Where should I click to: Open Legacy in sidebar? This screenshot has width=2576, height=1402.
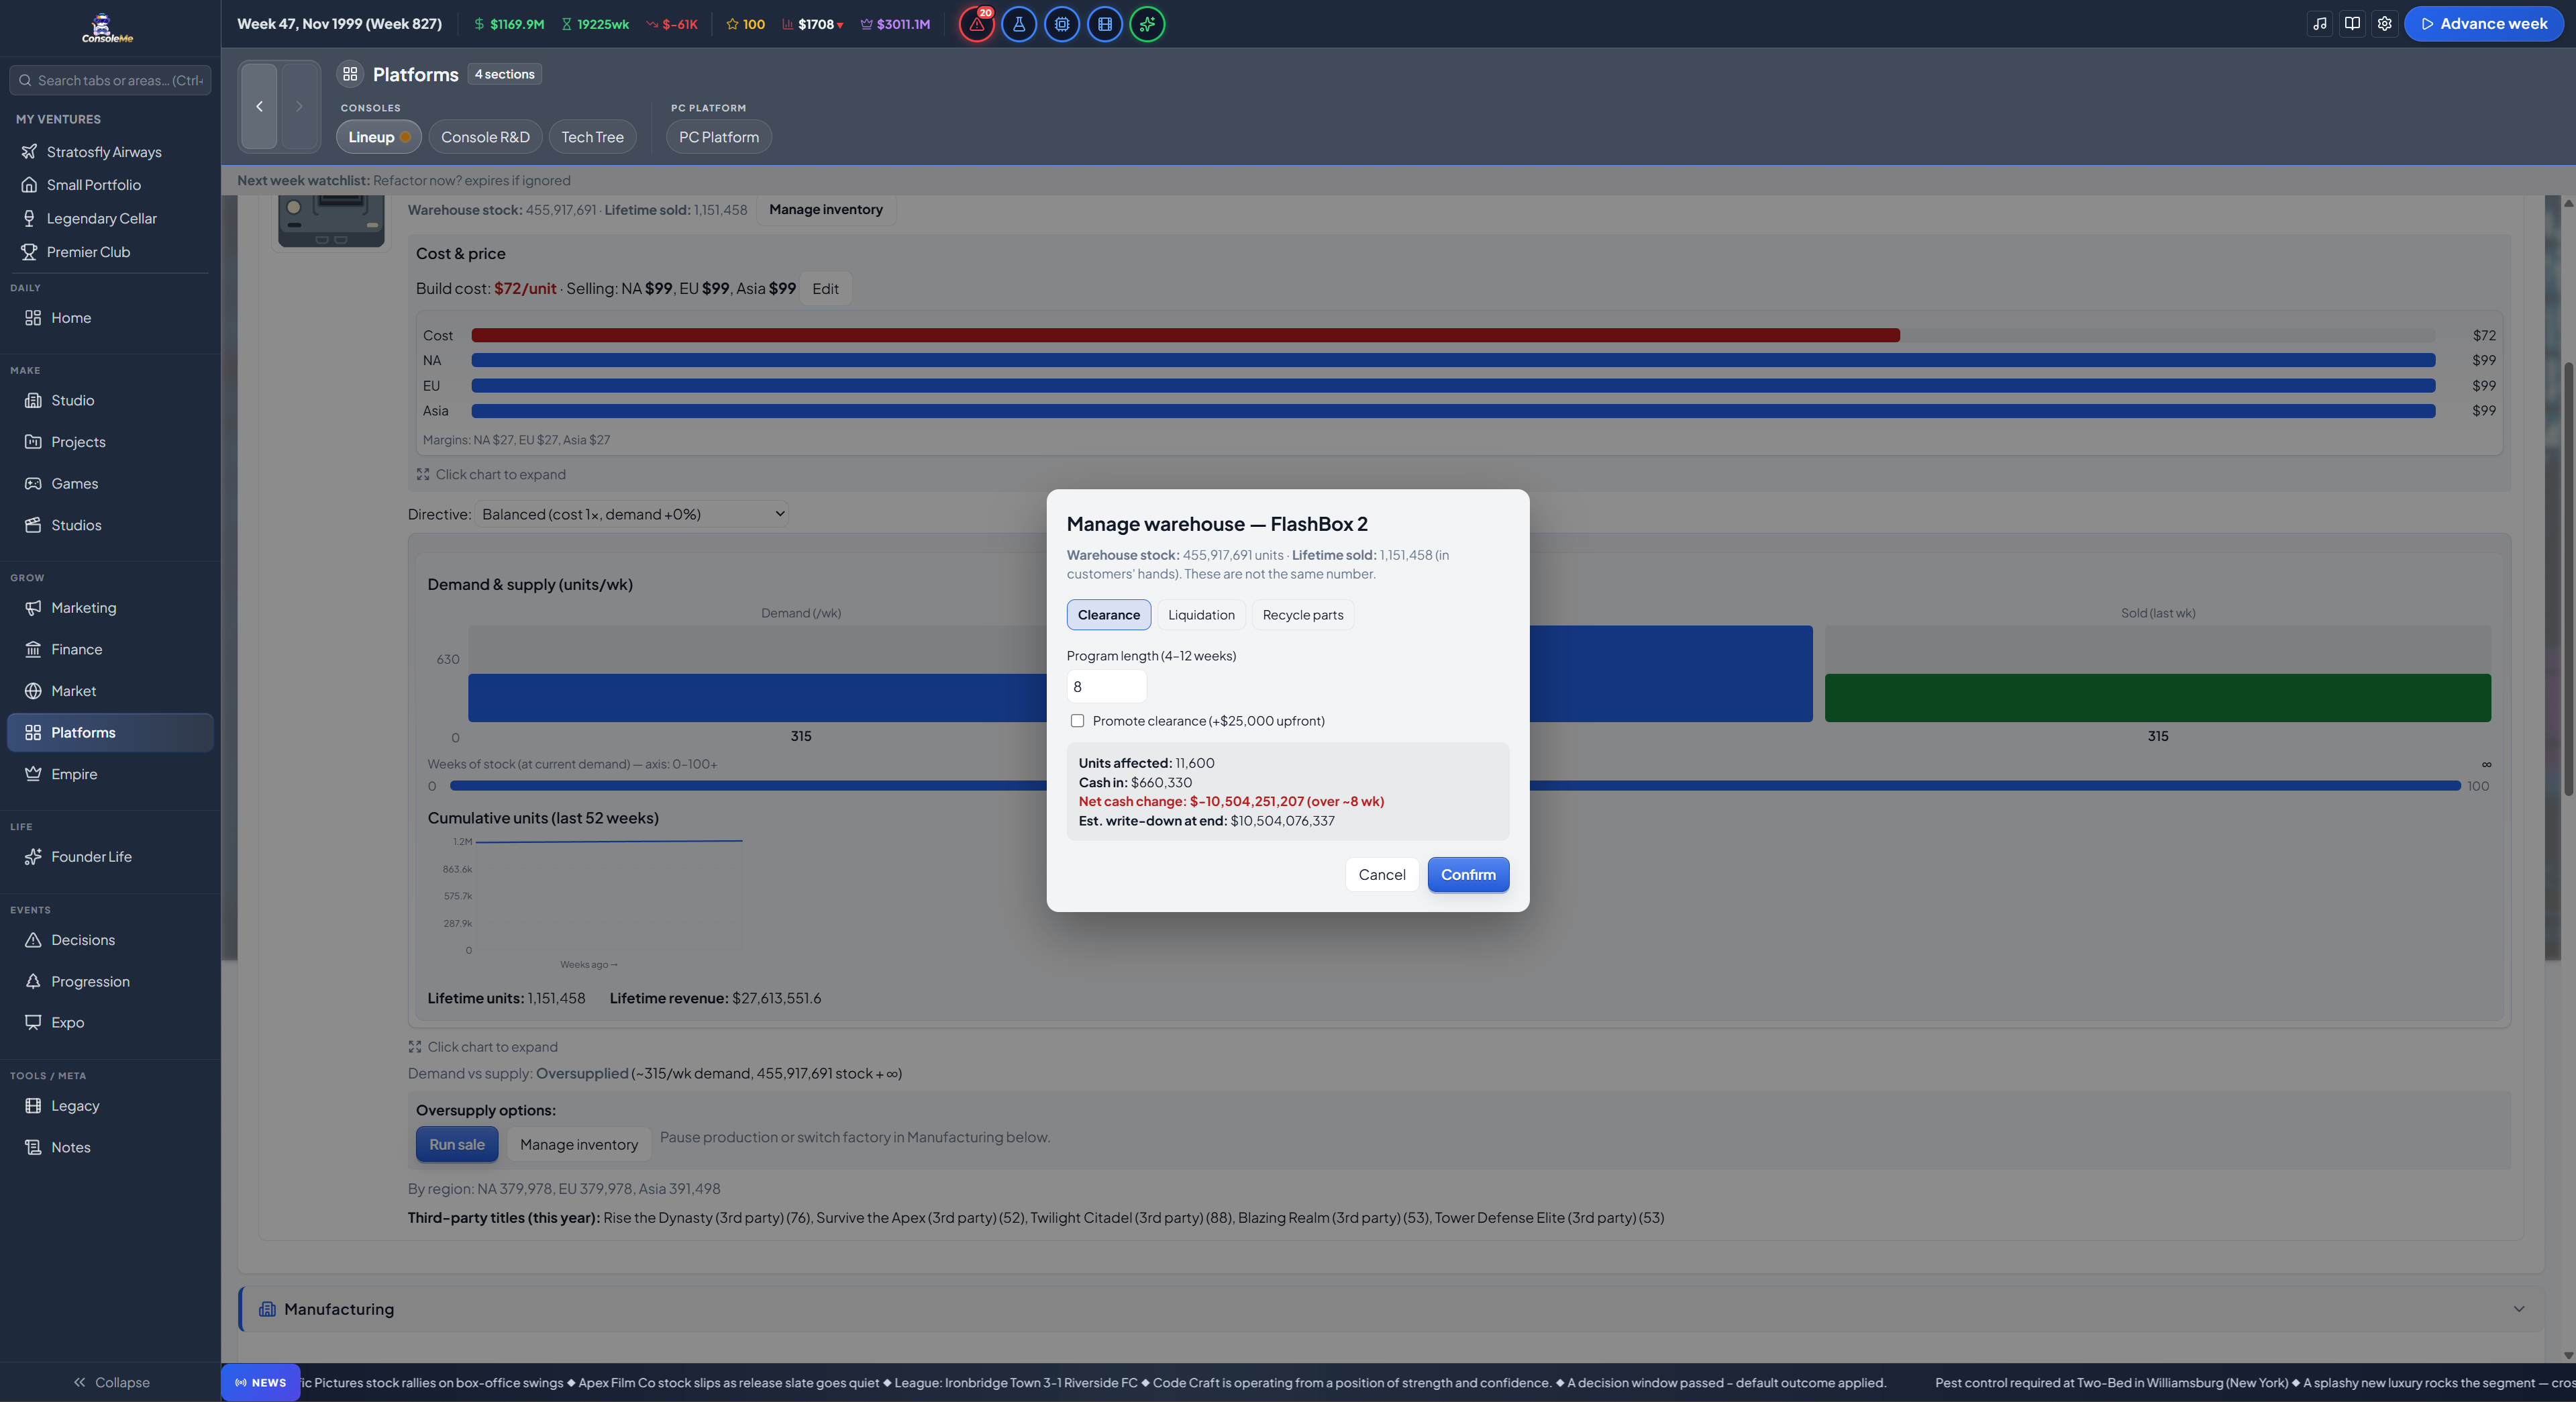[110, 1106]
